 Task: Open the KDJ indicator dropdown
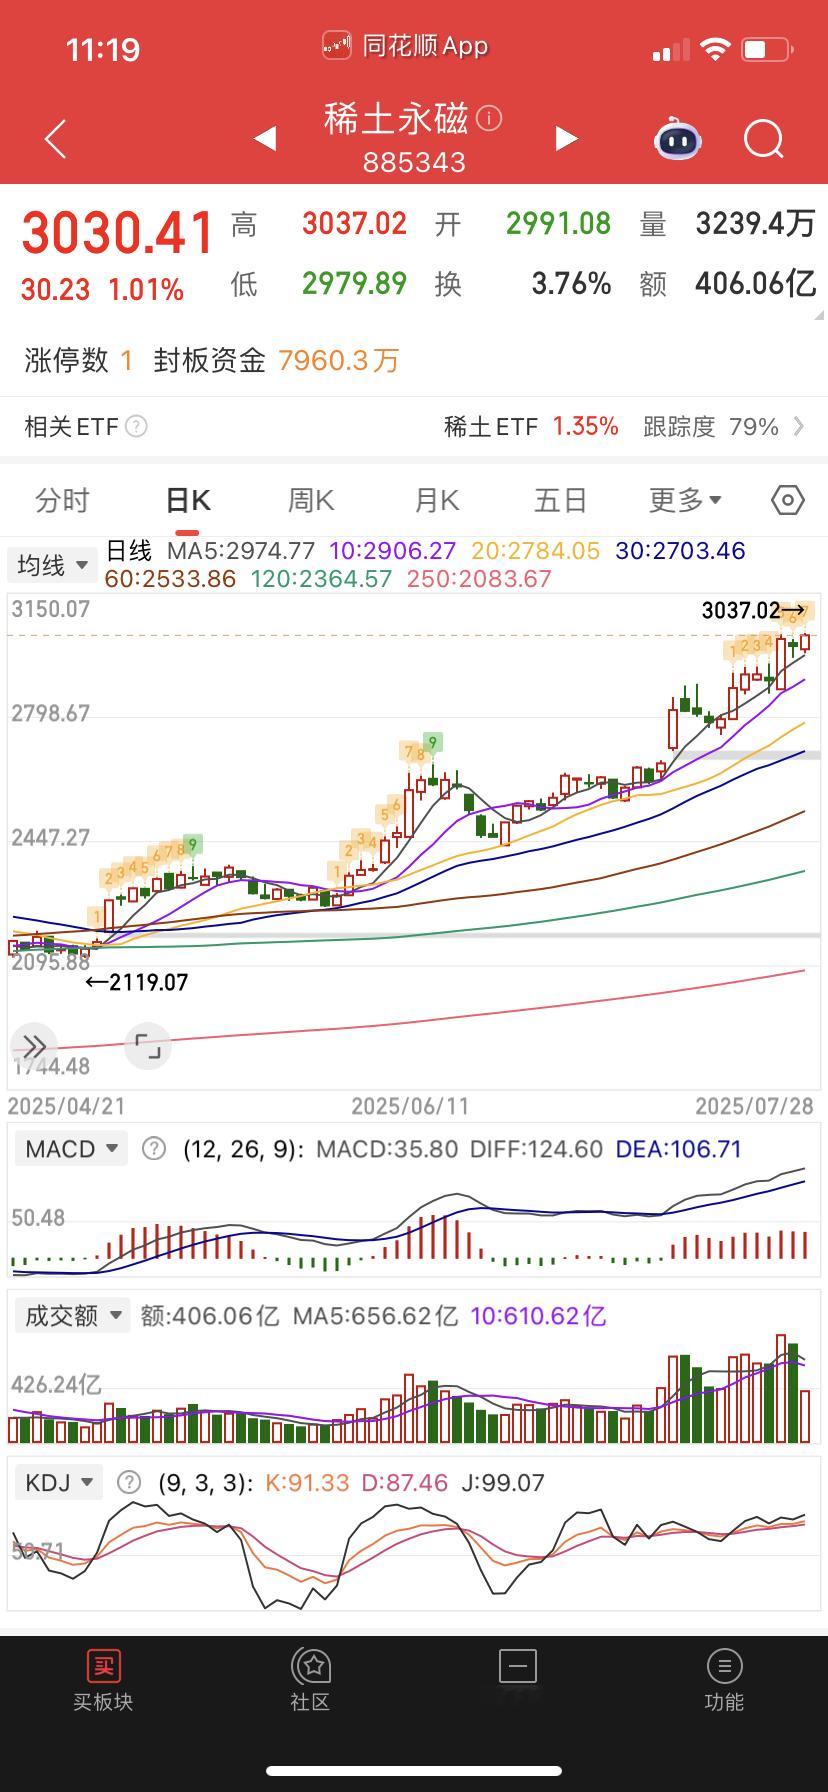[59, 1482]
